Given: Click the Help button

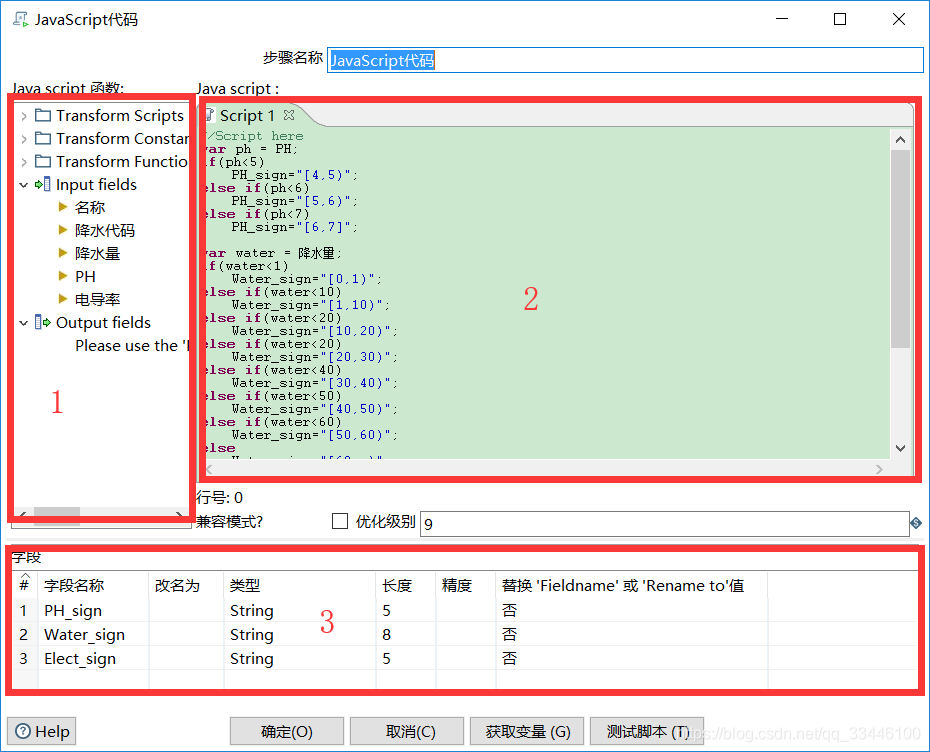Looking at the screenshot, I should coord(42,731).
